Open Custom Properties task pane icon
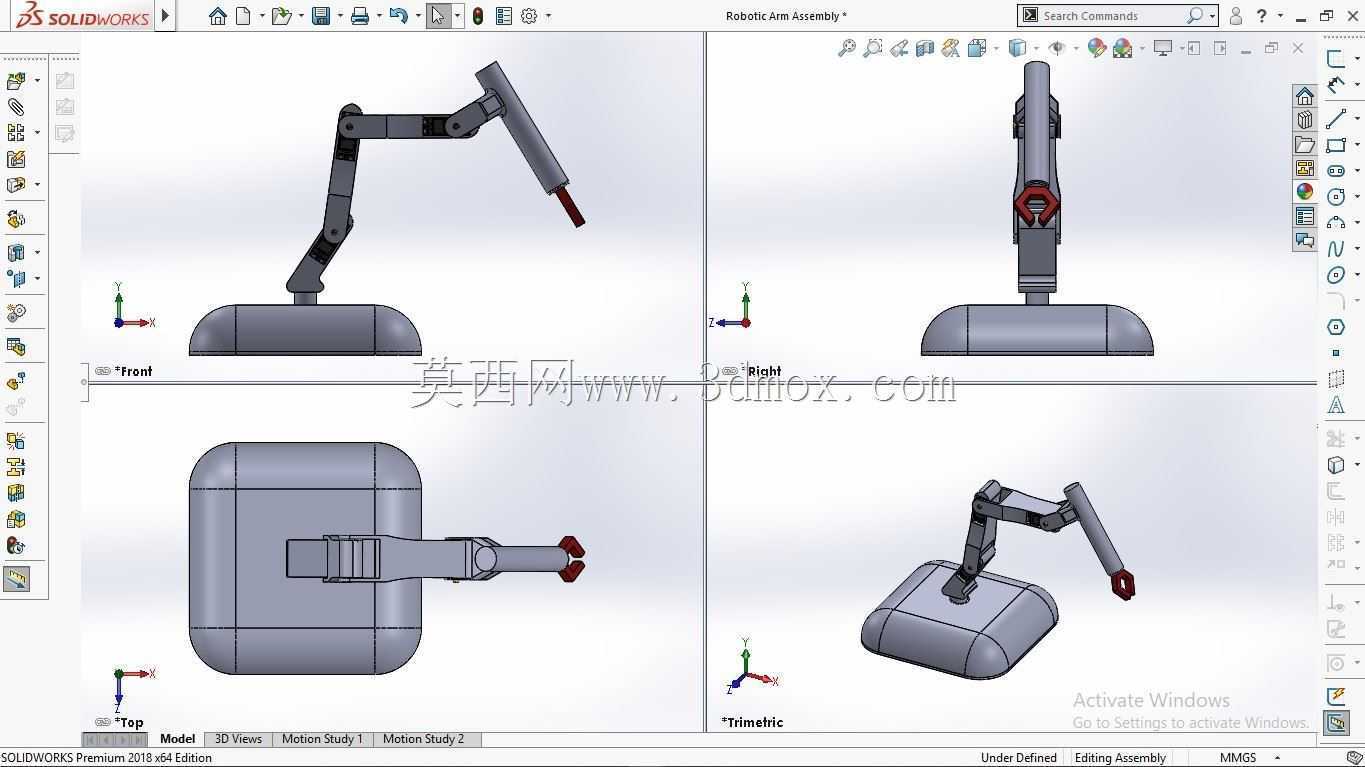 (1305, 216)
